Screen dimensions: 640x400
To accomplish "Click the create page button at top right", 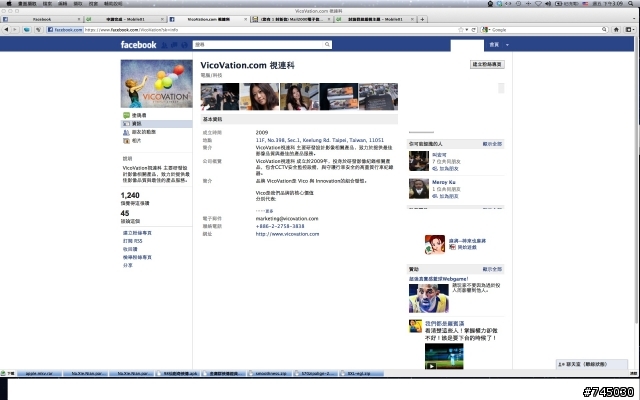I will pos(487,64).
